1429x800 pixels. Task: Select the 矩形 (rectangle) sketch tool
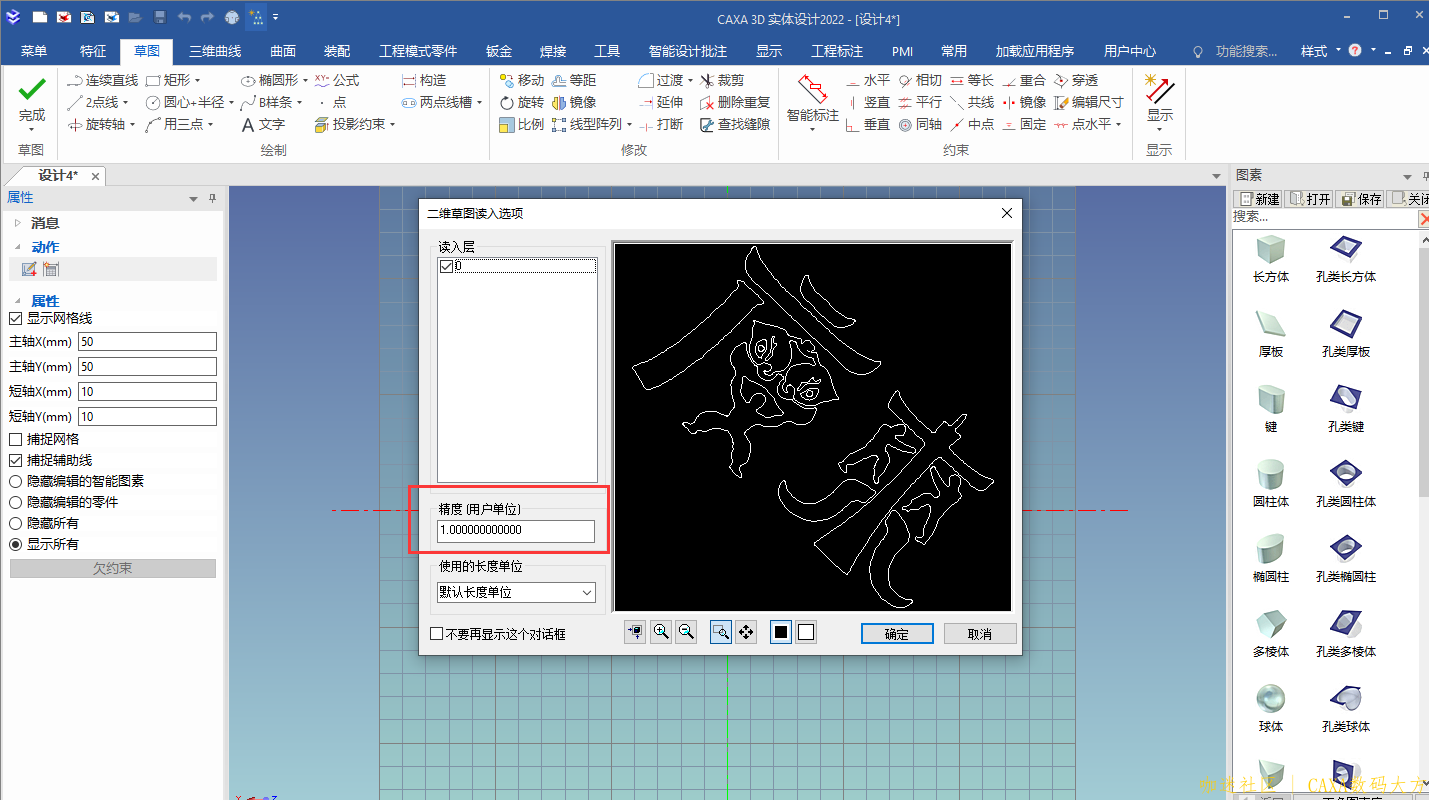point(178,80)
